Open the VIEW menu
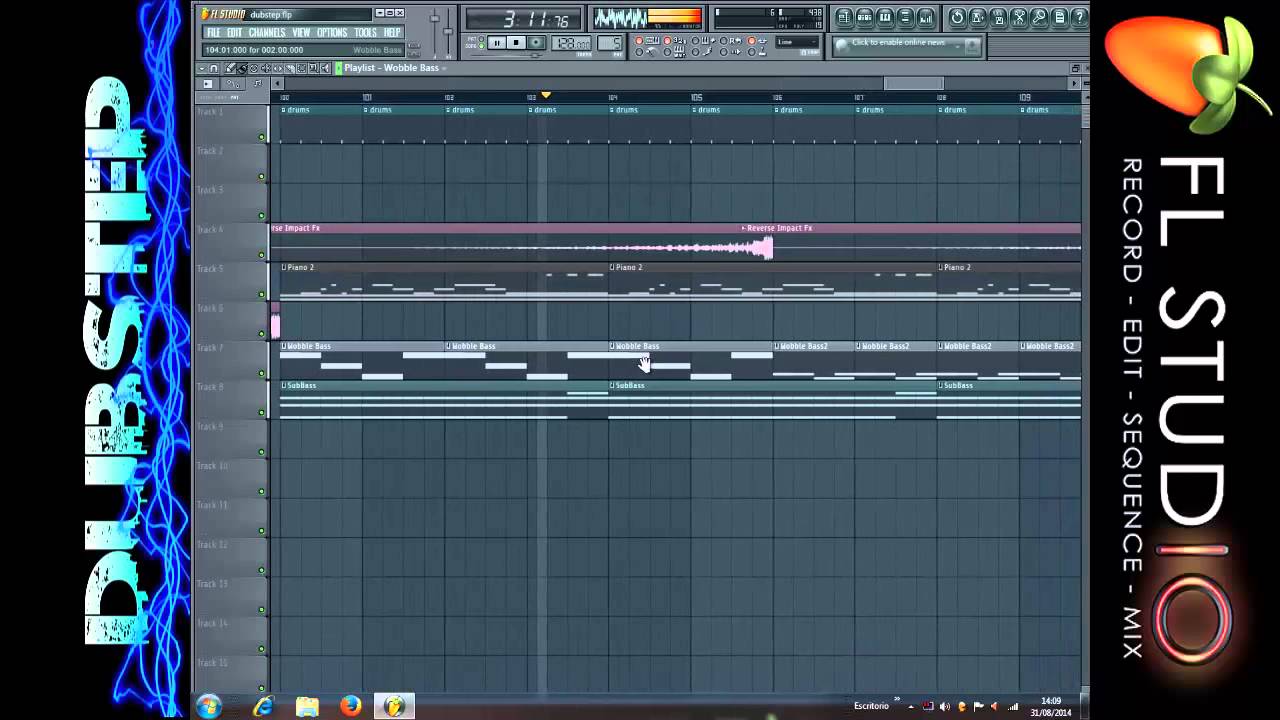Image resolution: width=1280 pixels, height=720 pixels. [x=301, y=32]
